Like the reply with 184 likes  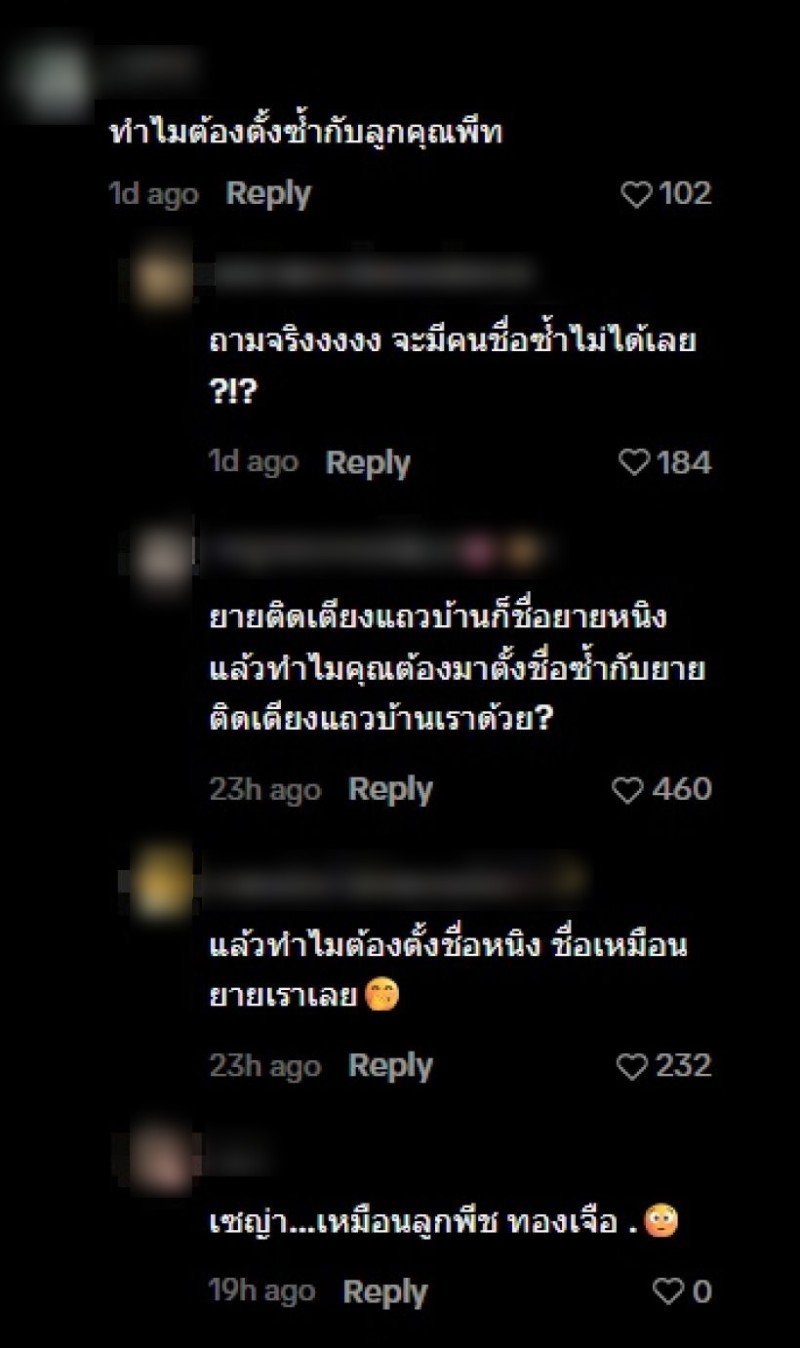(x=635, y=462)
